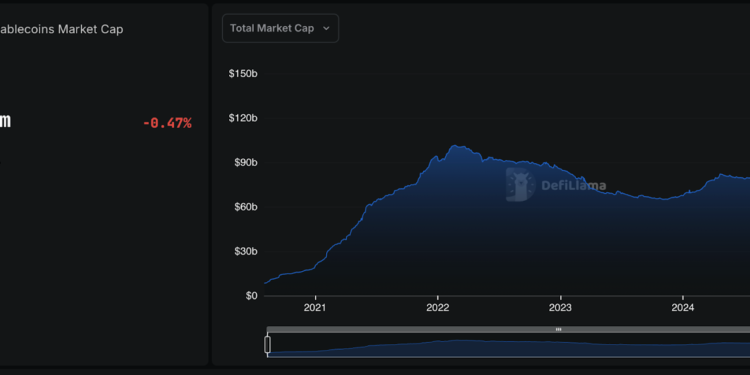Viewport: 750px width, 375px height.
Task: Click the -0.47% change value
Action: (167, 123)
